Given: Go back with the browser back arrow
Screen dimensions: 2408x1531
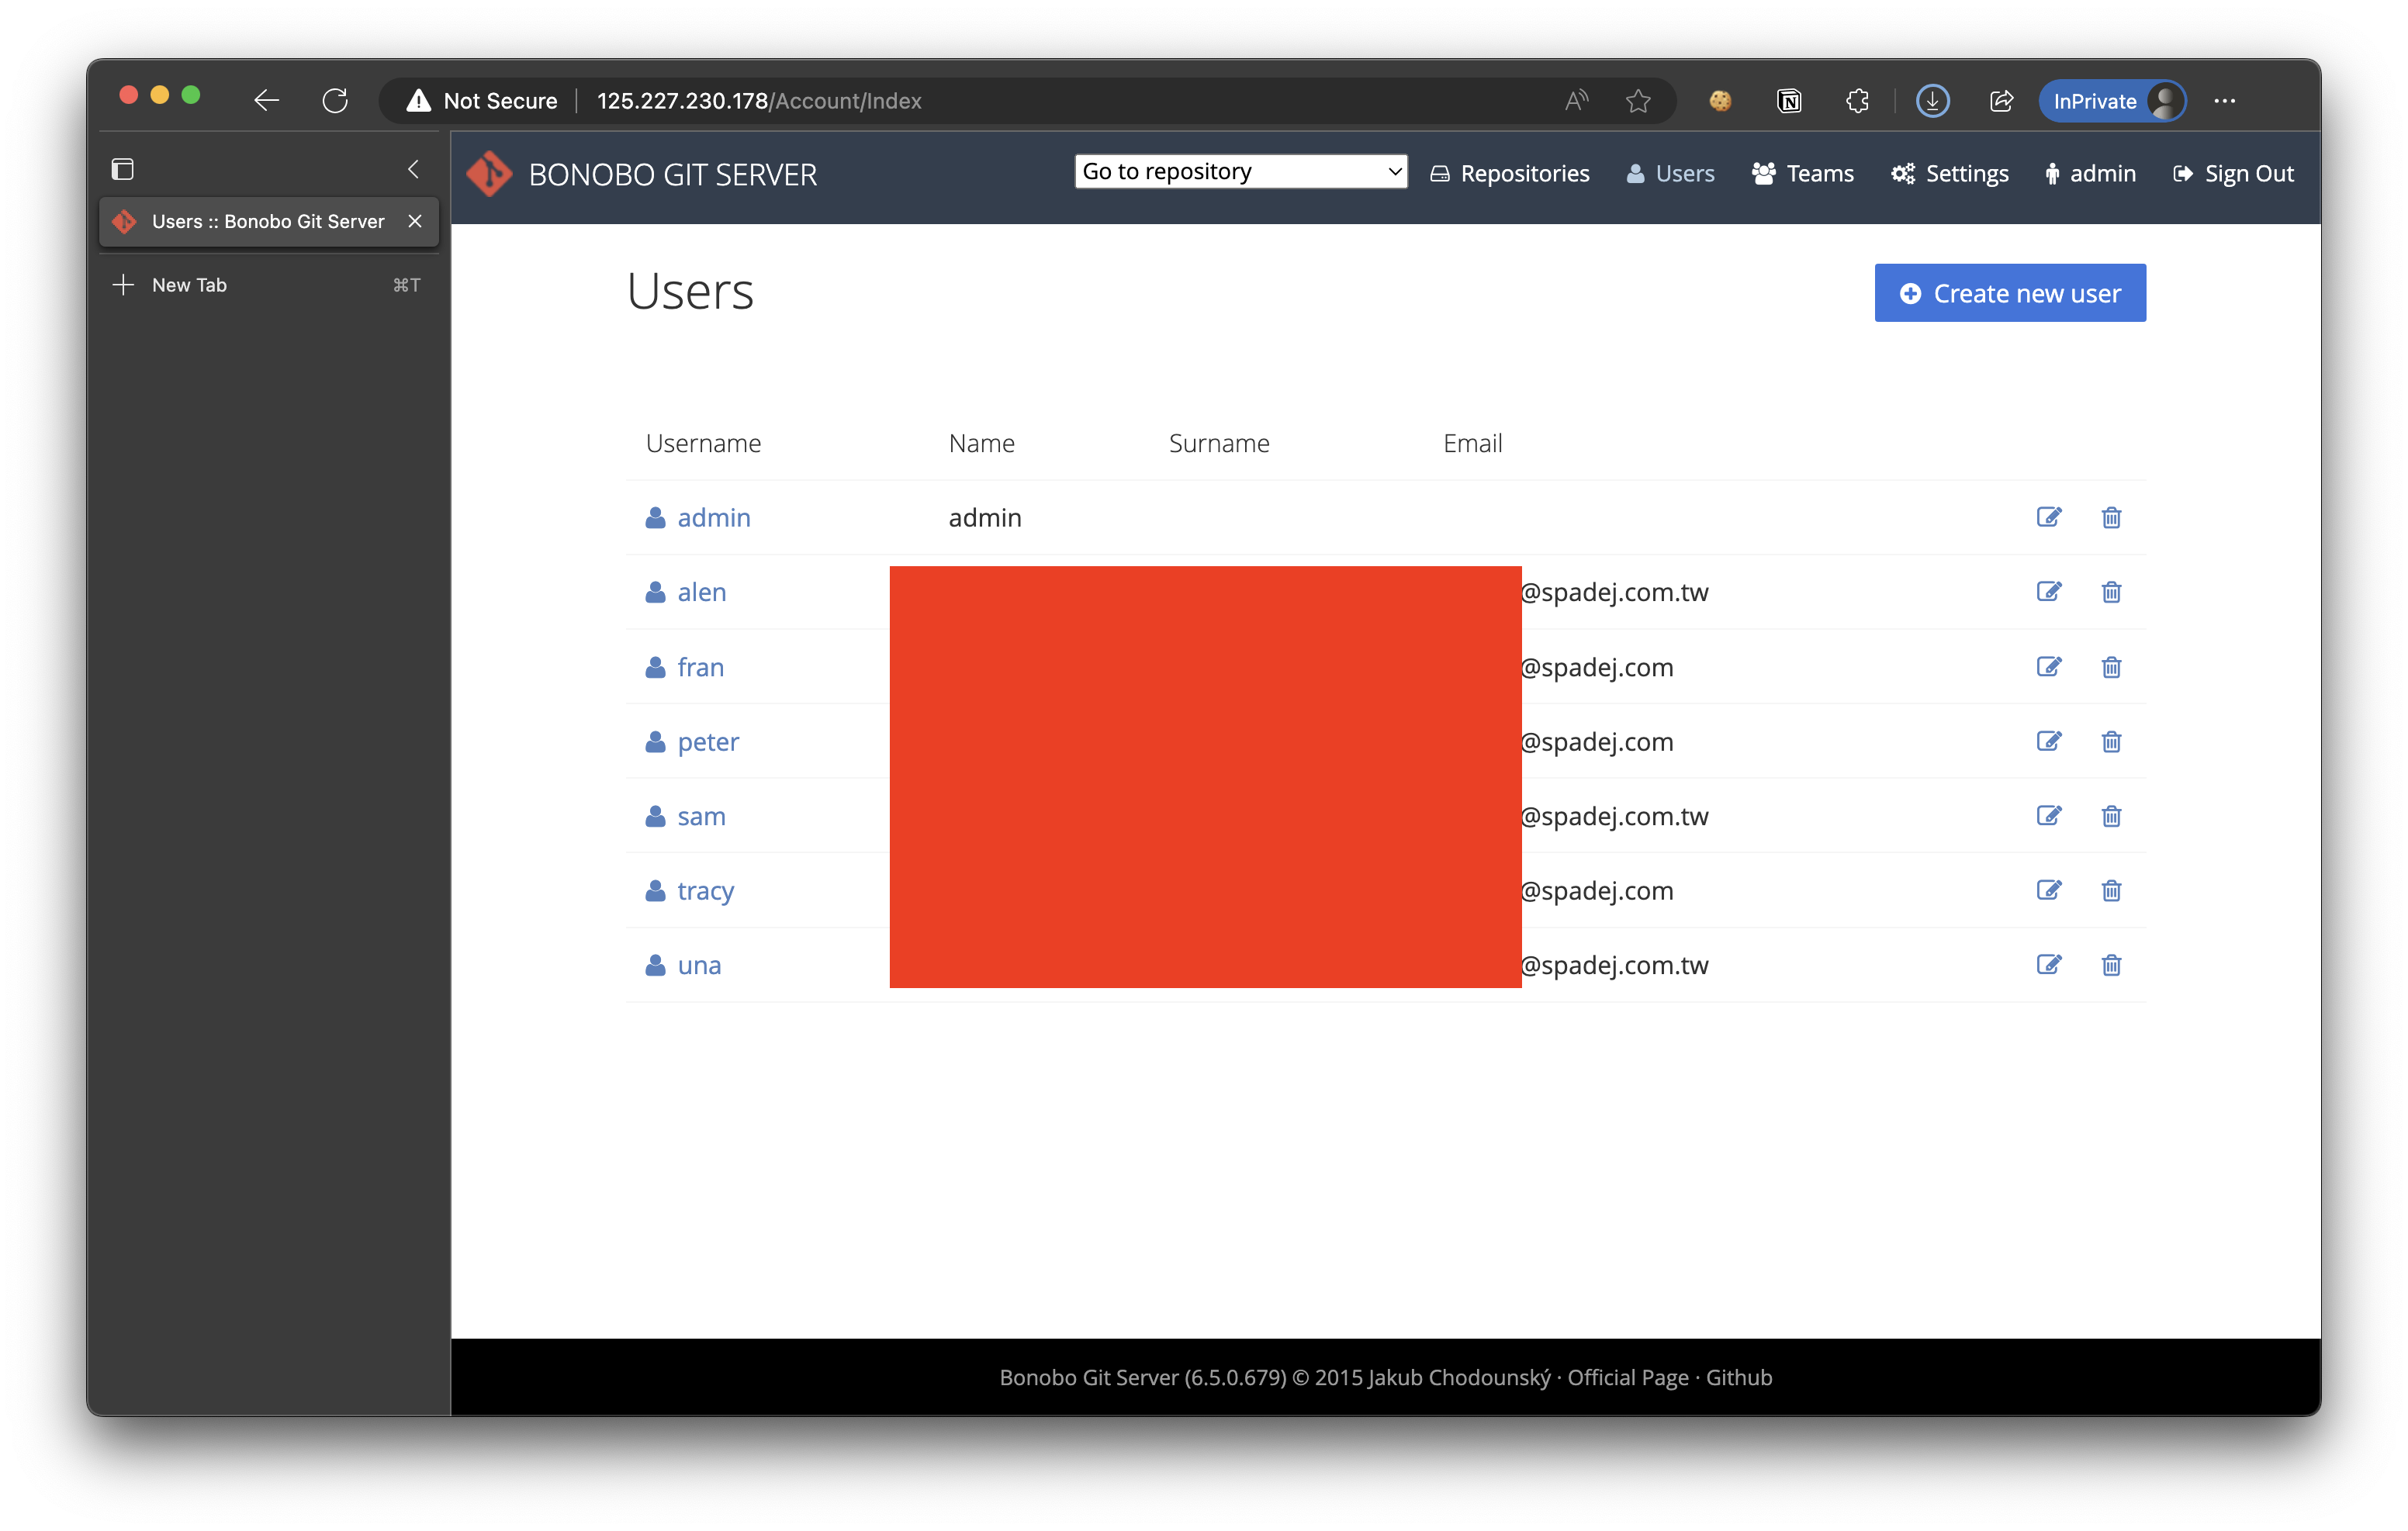Looking at the screenshot, I should pos(266,100).
